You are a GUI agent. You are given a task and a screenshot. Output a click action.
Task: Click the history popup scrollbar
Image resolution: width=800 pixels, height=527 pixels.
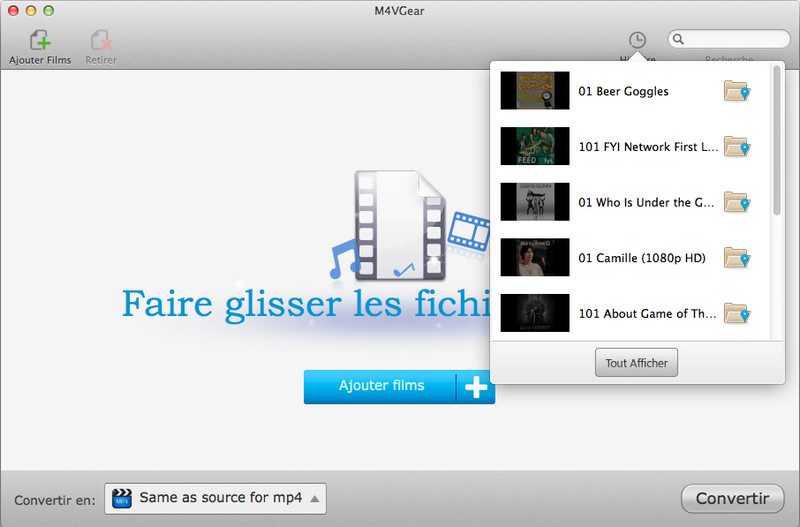[777, 141]
